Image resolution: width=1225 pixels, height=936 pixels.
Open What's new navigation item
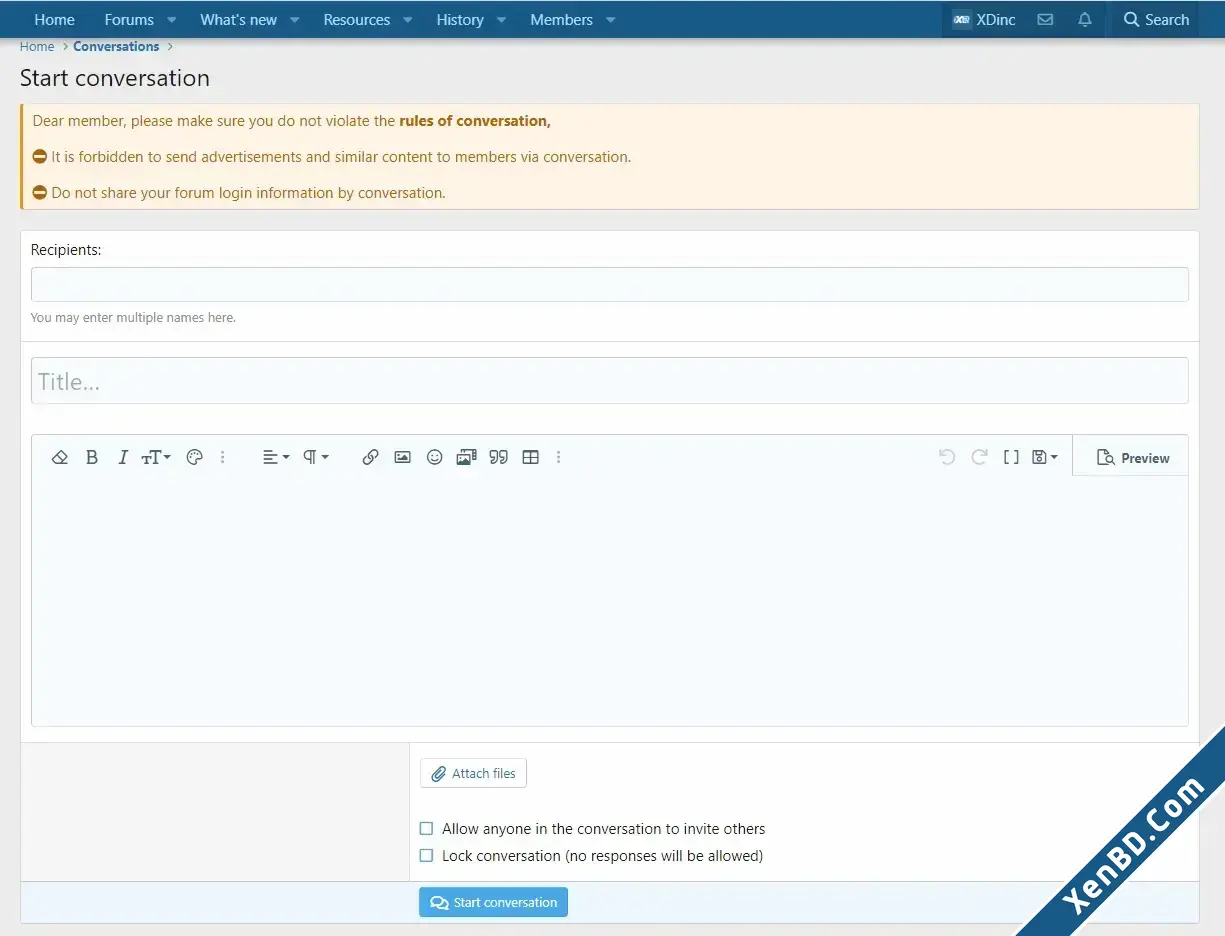click(x=238, y=20)
